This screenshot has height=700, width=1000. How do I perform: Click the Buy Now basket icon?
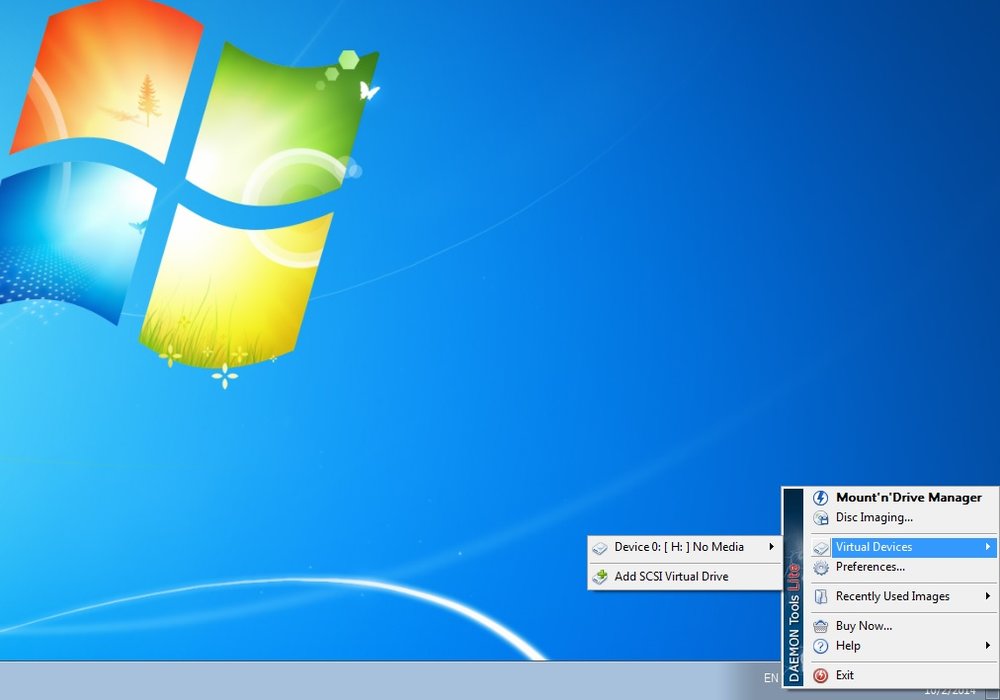[x=821, y=626]
